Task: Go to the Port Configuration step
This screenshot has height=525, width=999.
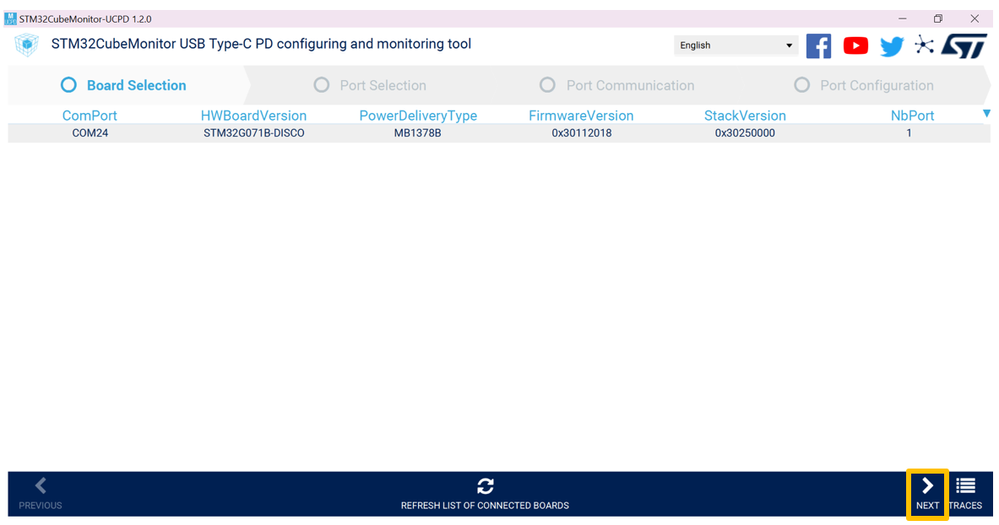Action: click(x=863, y=85)
